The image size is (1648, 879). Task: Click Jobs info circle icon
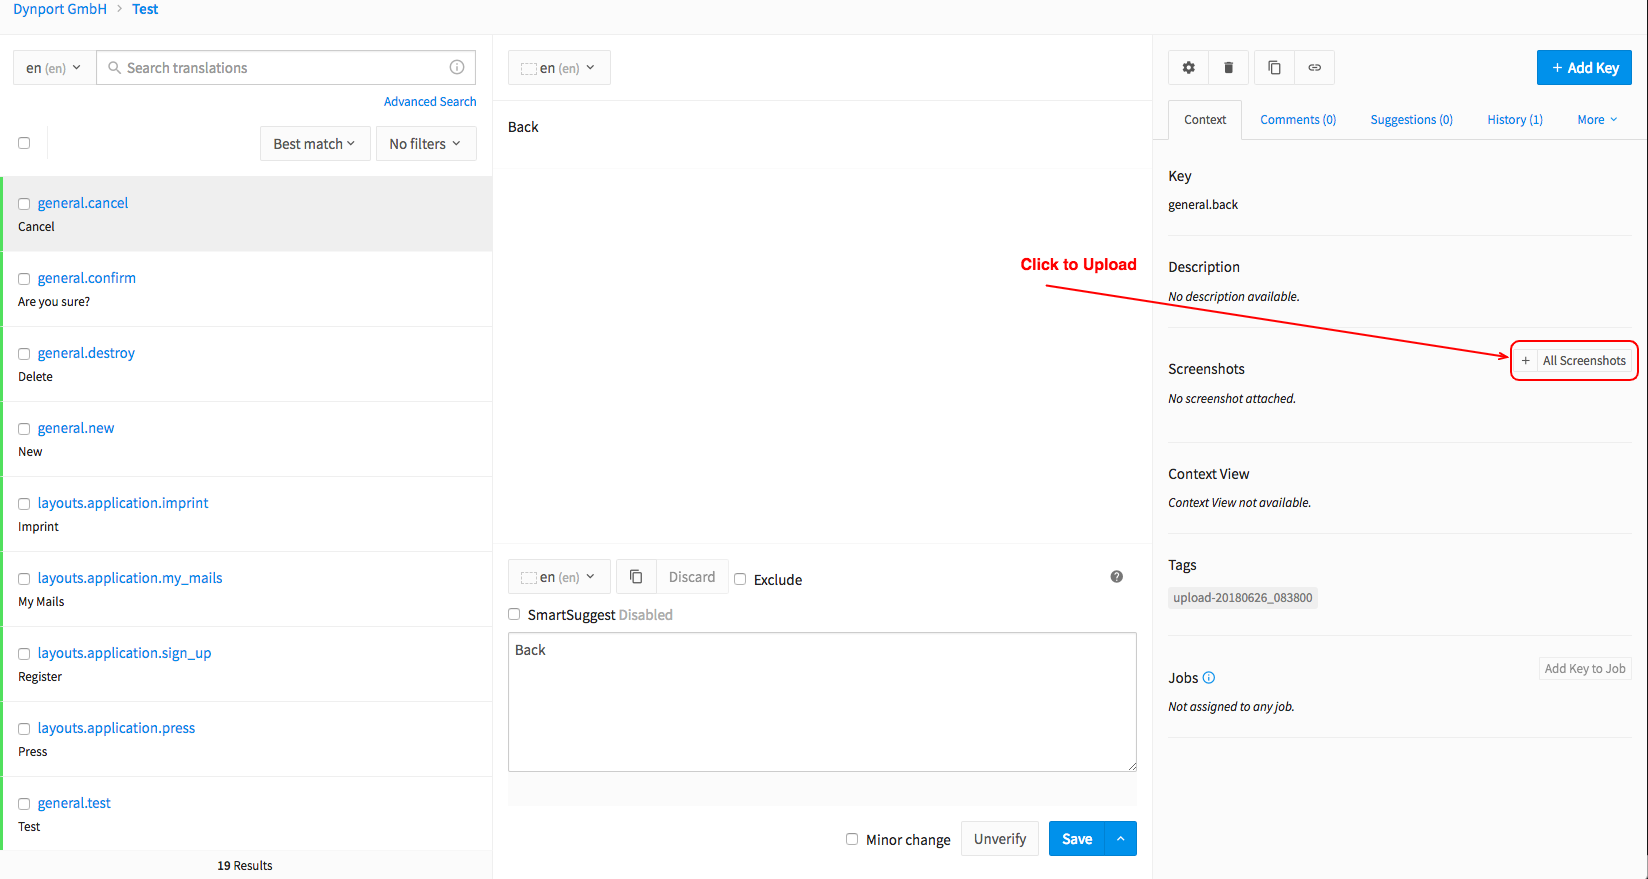[1209, 678]
